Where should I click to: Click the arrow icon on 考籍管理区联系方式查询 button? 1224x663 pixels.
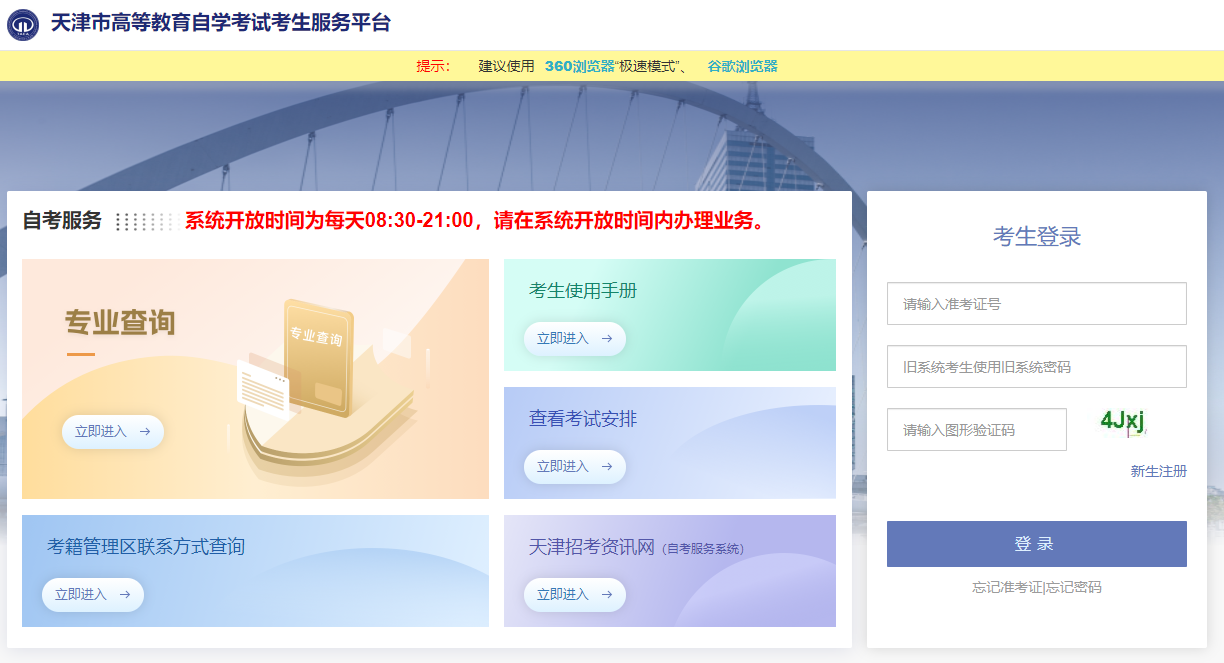point(124,595)
